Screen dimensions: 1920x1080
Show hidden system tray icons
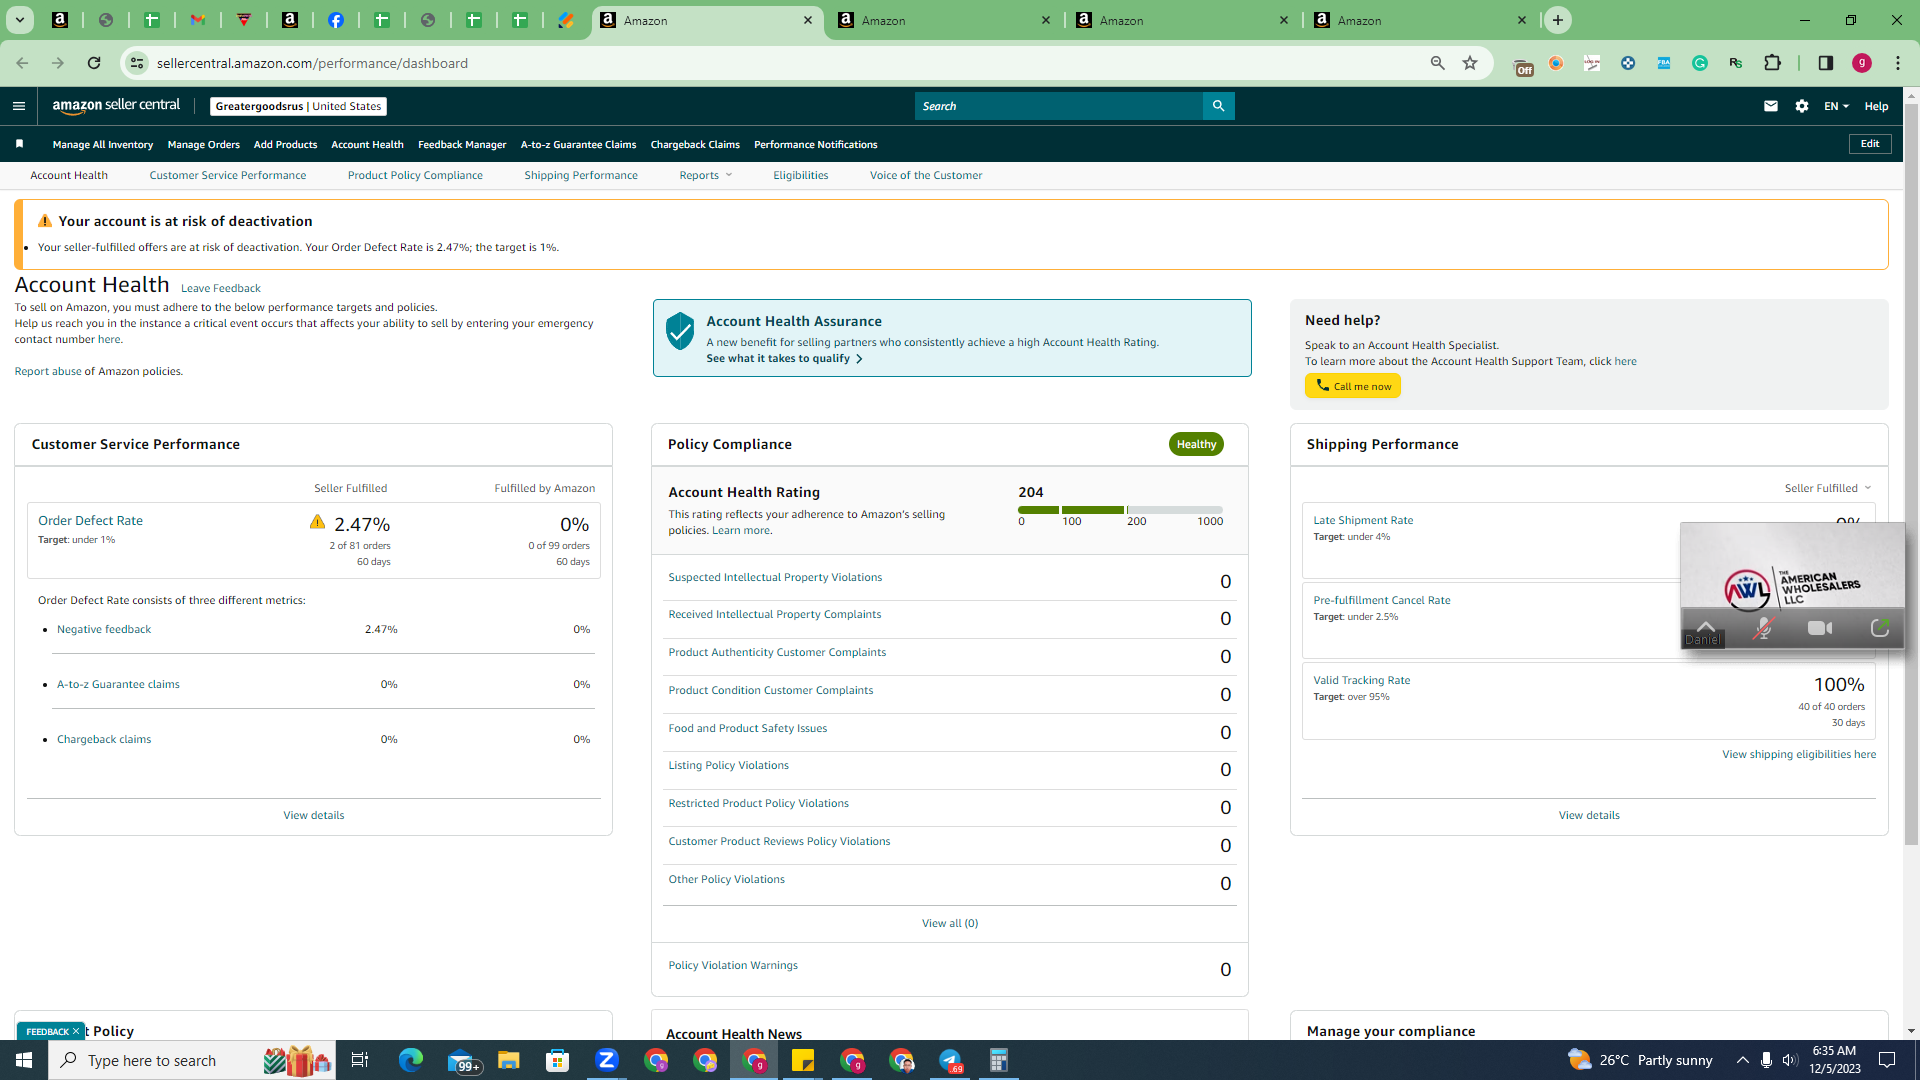tap(1742, 1060)
